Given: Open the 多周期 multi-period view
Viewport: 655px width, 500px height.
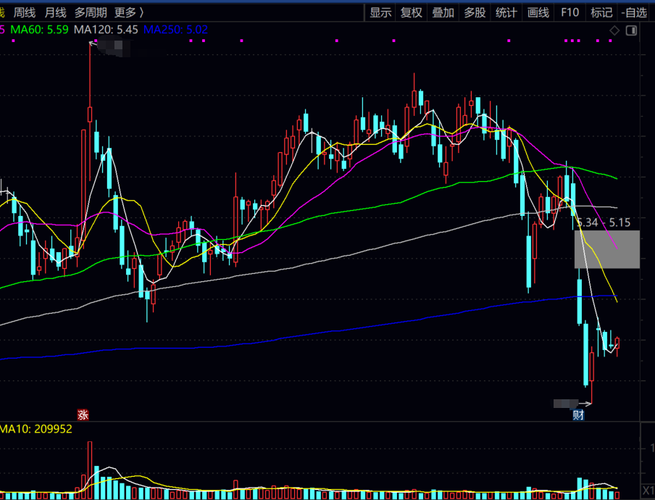Looking at the screenshot, I should [x=91, y=13].
